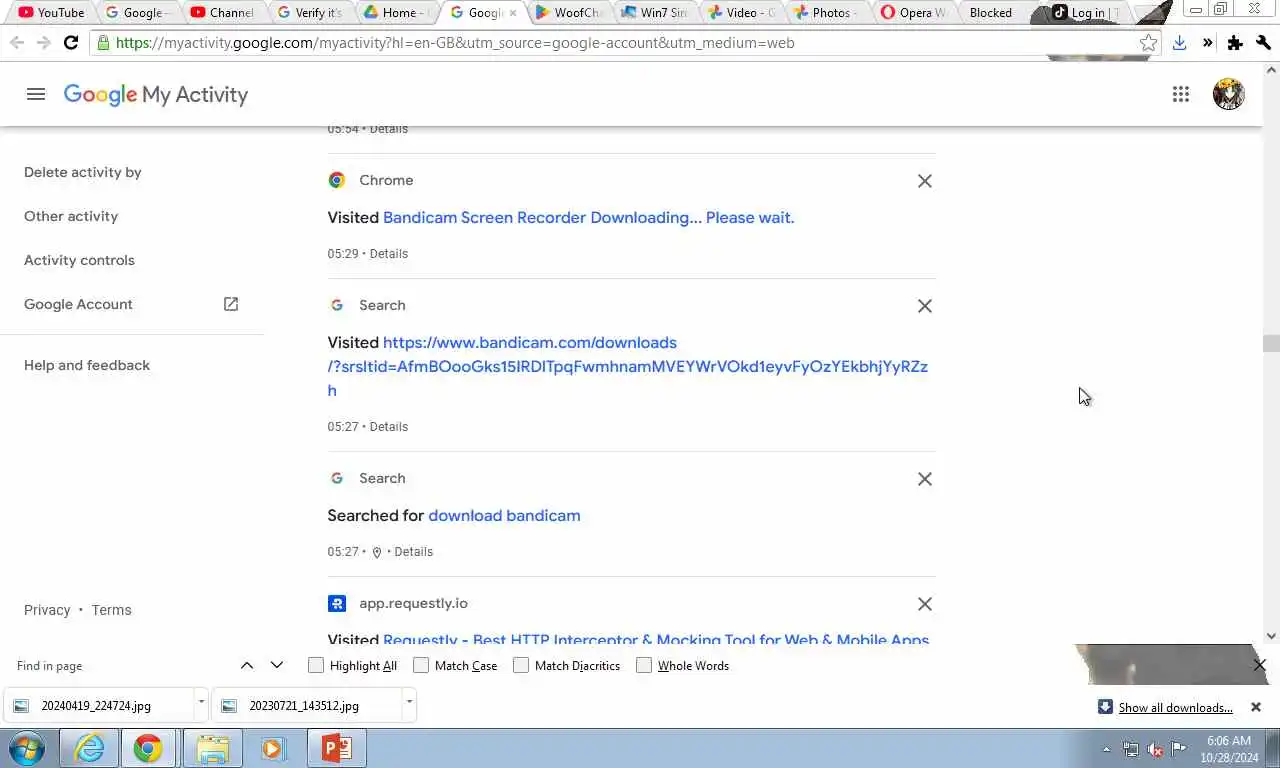
Task: Switch to the Channel tab
Action: point(223,13)
